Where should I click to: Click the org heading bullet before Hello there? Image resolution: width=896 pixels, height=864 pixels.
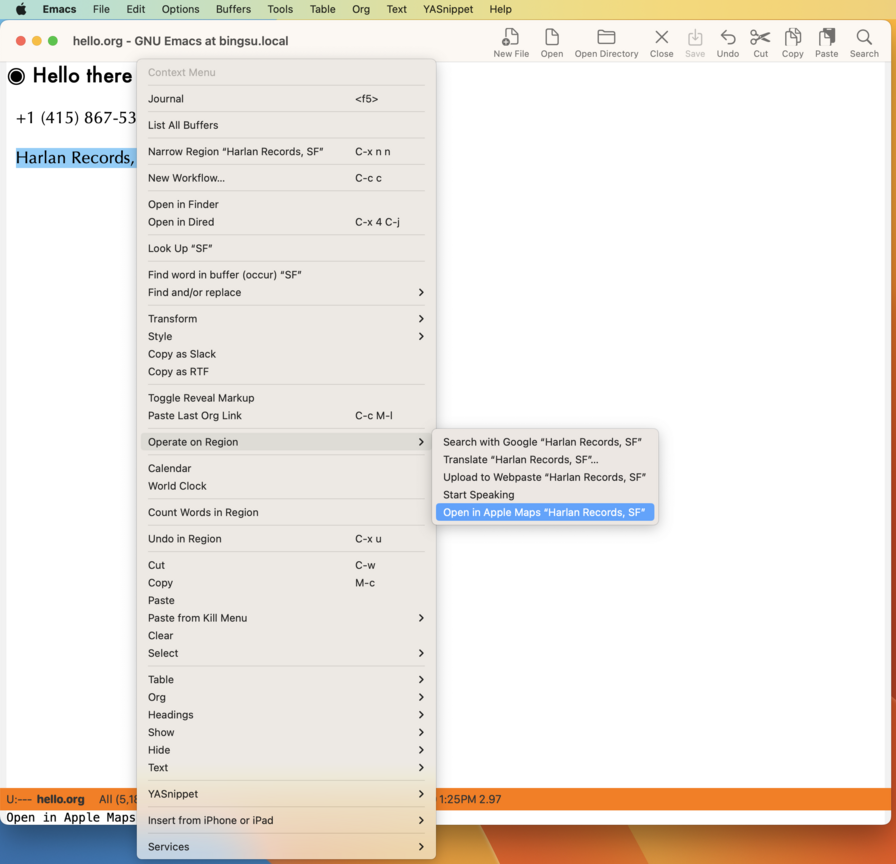(x=17, y=76)
